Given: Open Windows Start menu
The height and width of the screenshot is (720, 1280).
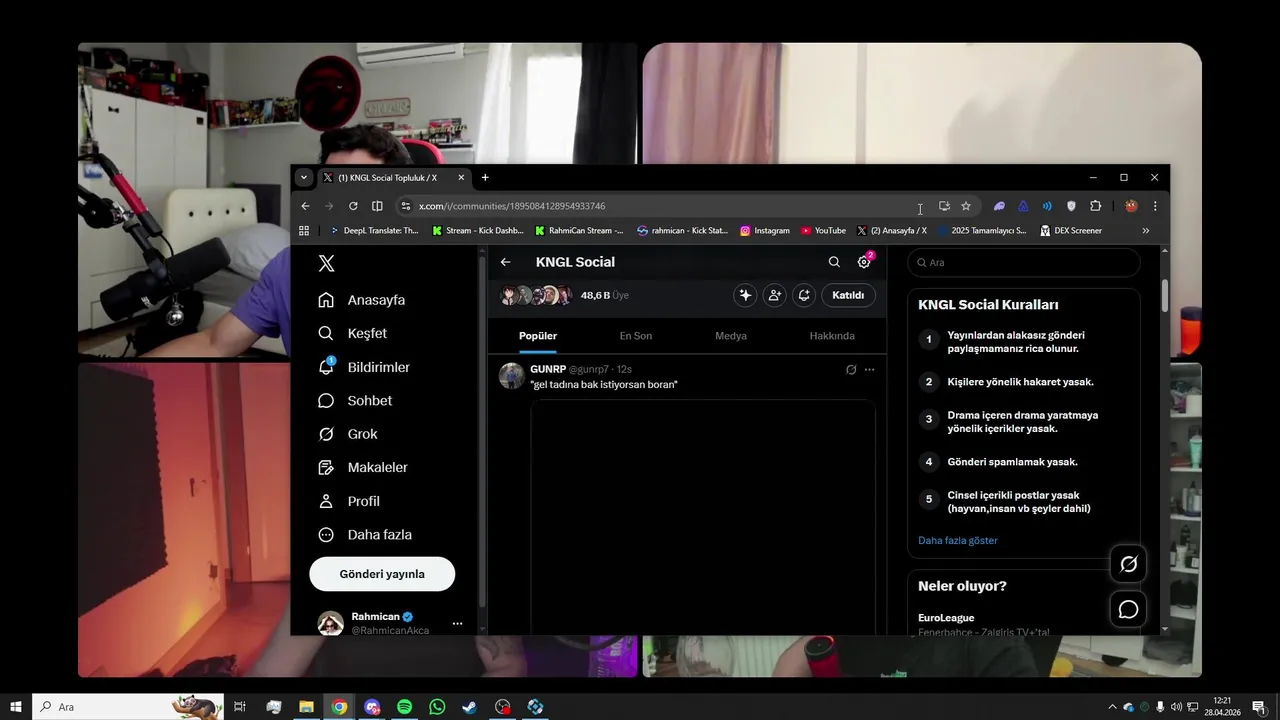Looking at the screenshot, I should click(x=16, y=707).
